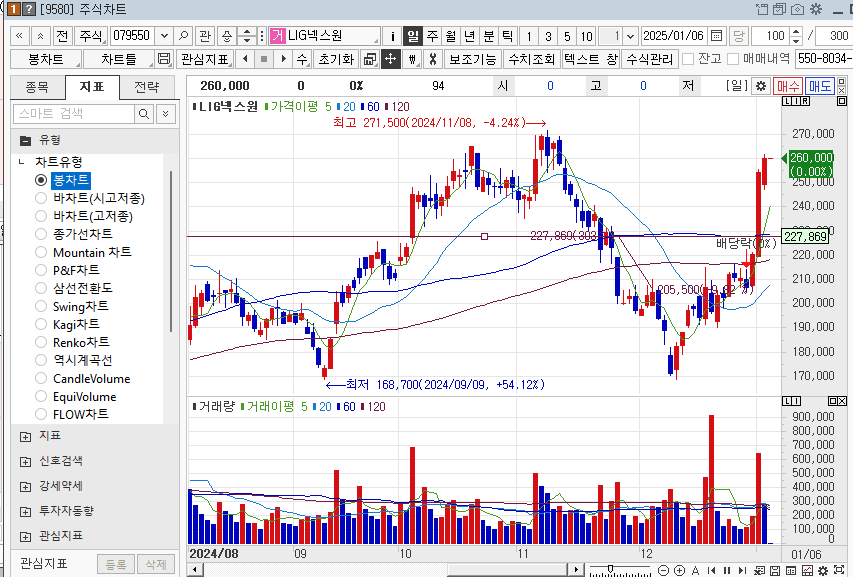Enable the 잔고 checkbox
The image size is (853, 577).
[x=688, y=59]
